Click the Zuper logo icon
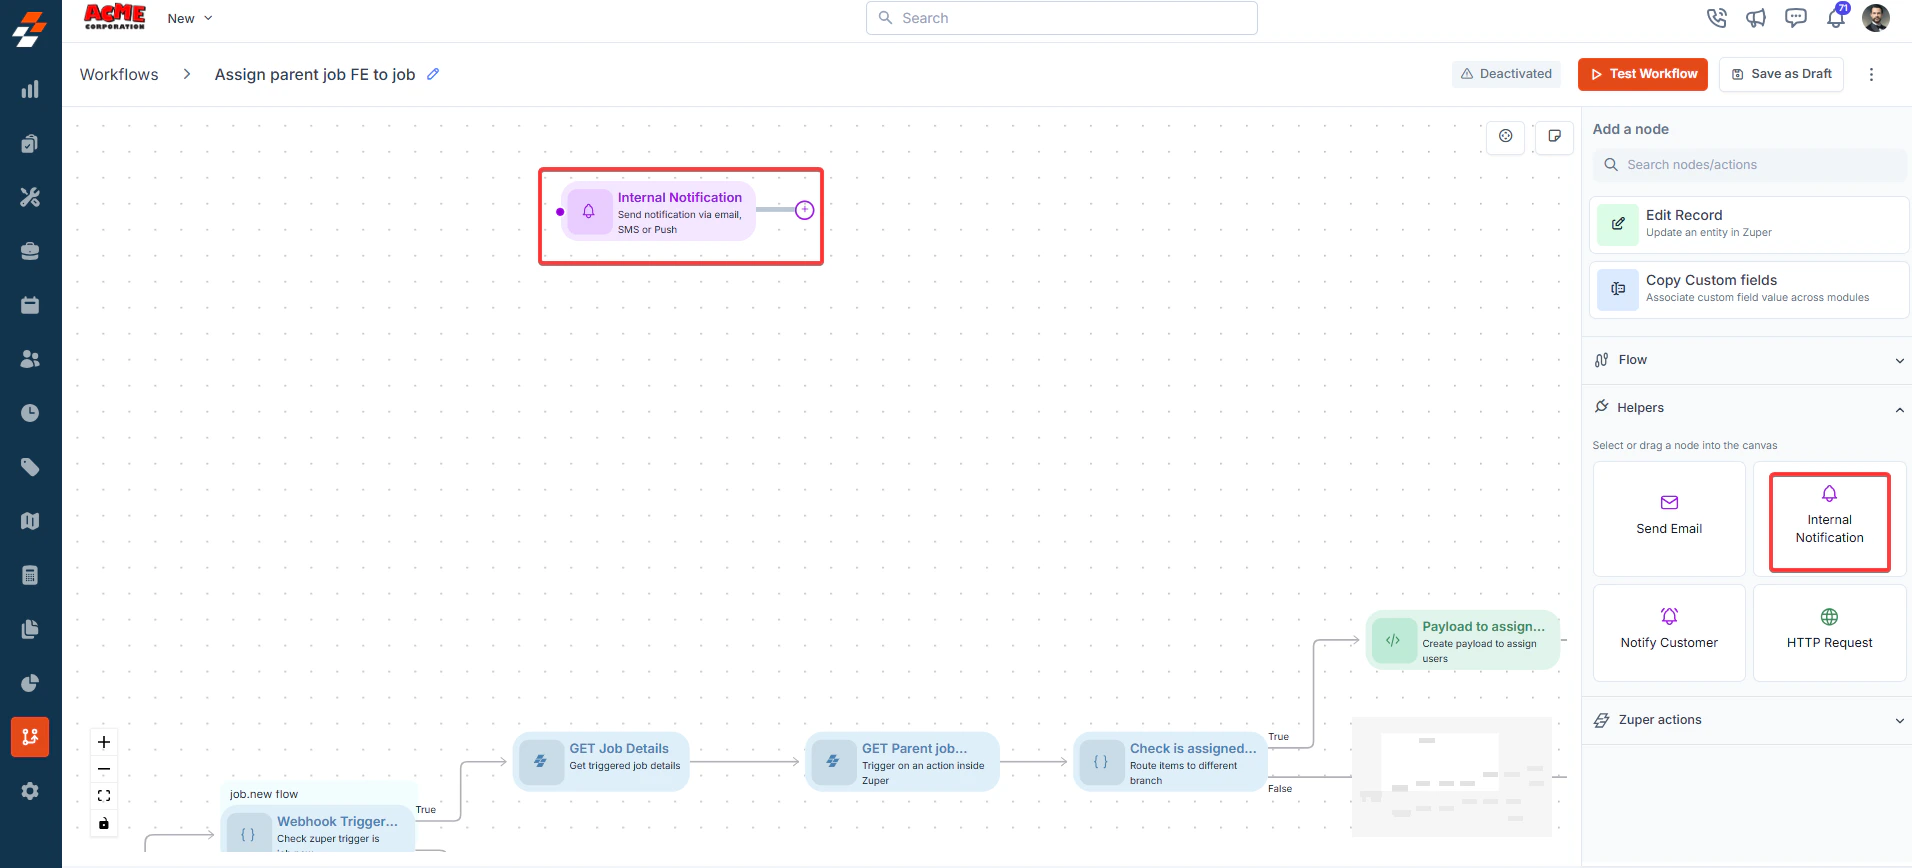The image size is (1912, 868). pos(30,29)
